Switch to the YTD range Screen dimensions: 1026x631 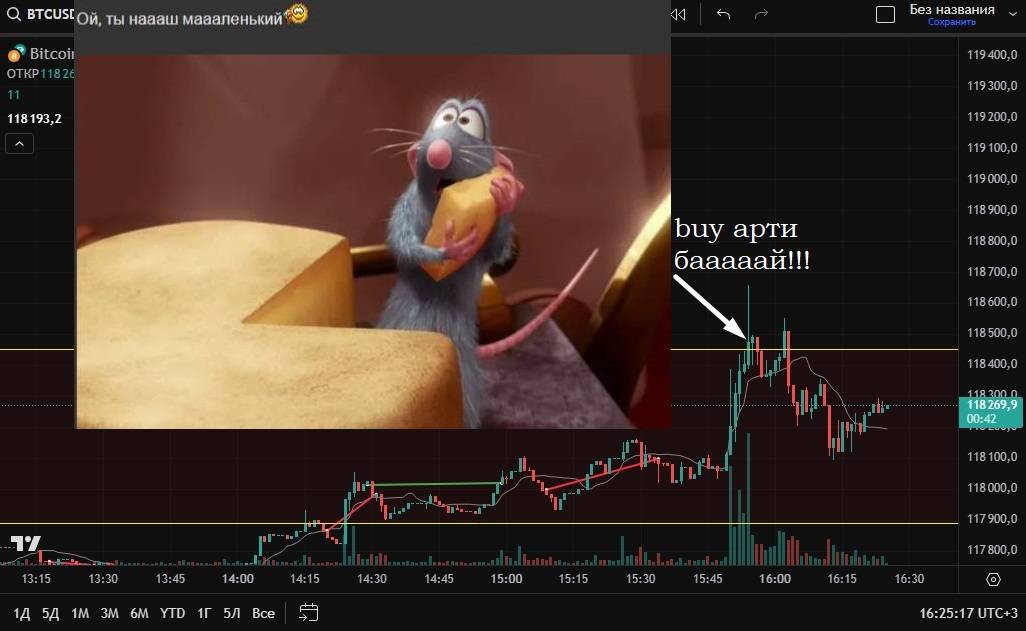(172, 613)
